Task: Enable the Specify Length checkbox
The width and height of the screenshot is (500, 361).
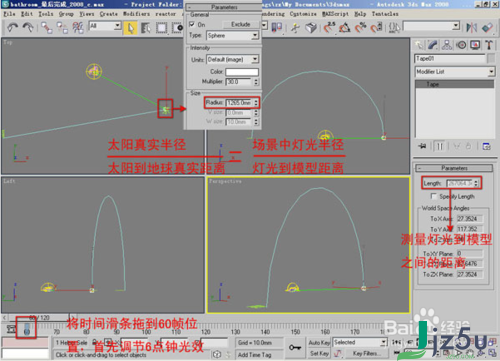Action: pyautogui.click(x=434, y=196)
